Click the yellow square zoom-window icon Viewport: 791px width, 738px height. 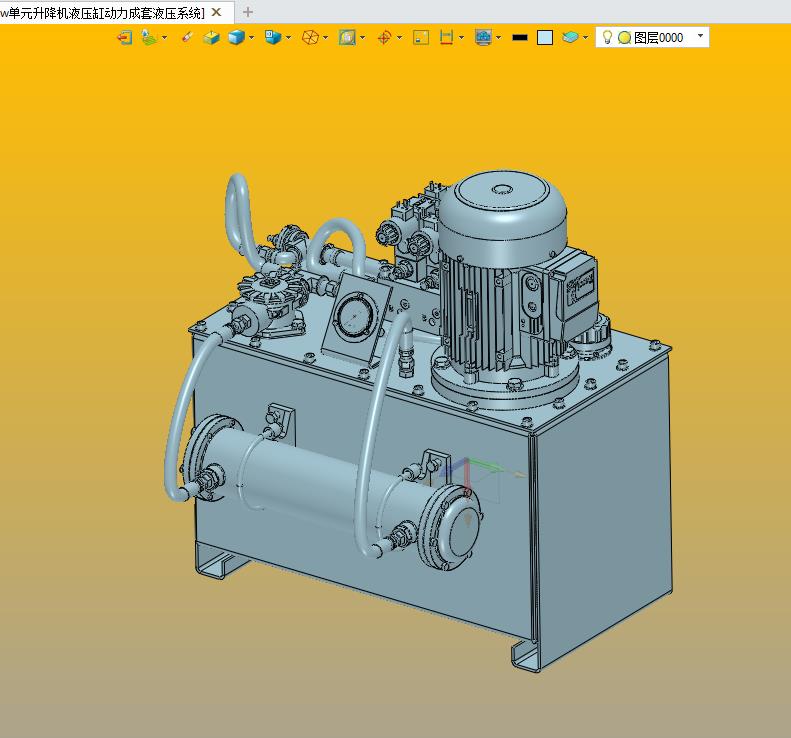tap(421, 38)
